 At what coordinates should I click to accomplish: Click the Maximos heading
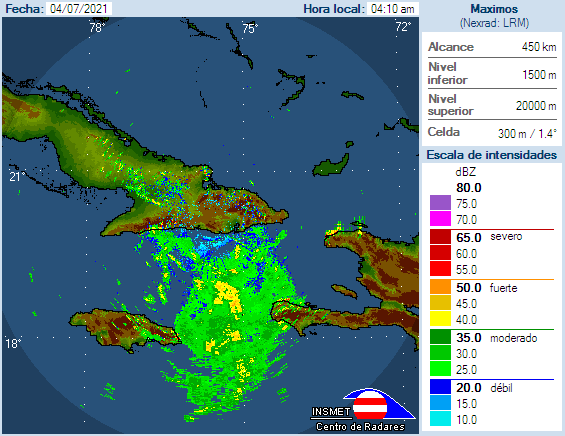[494, 9]
